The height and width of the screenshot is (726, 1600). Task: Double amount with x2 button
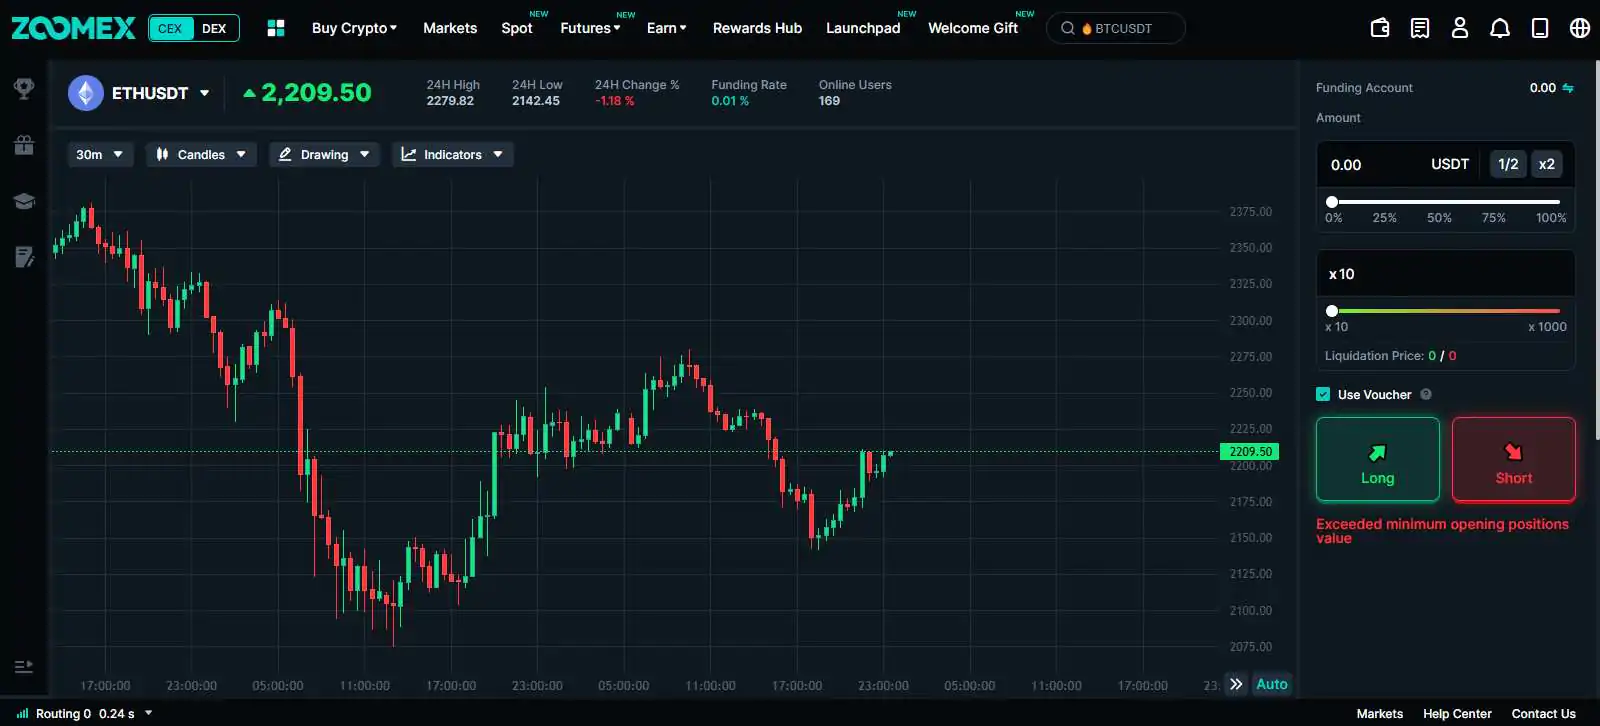coord(1547,164)
